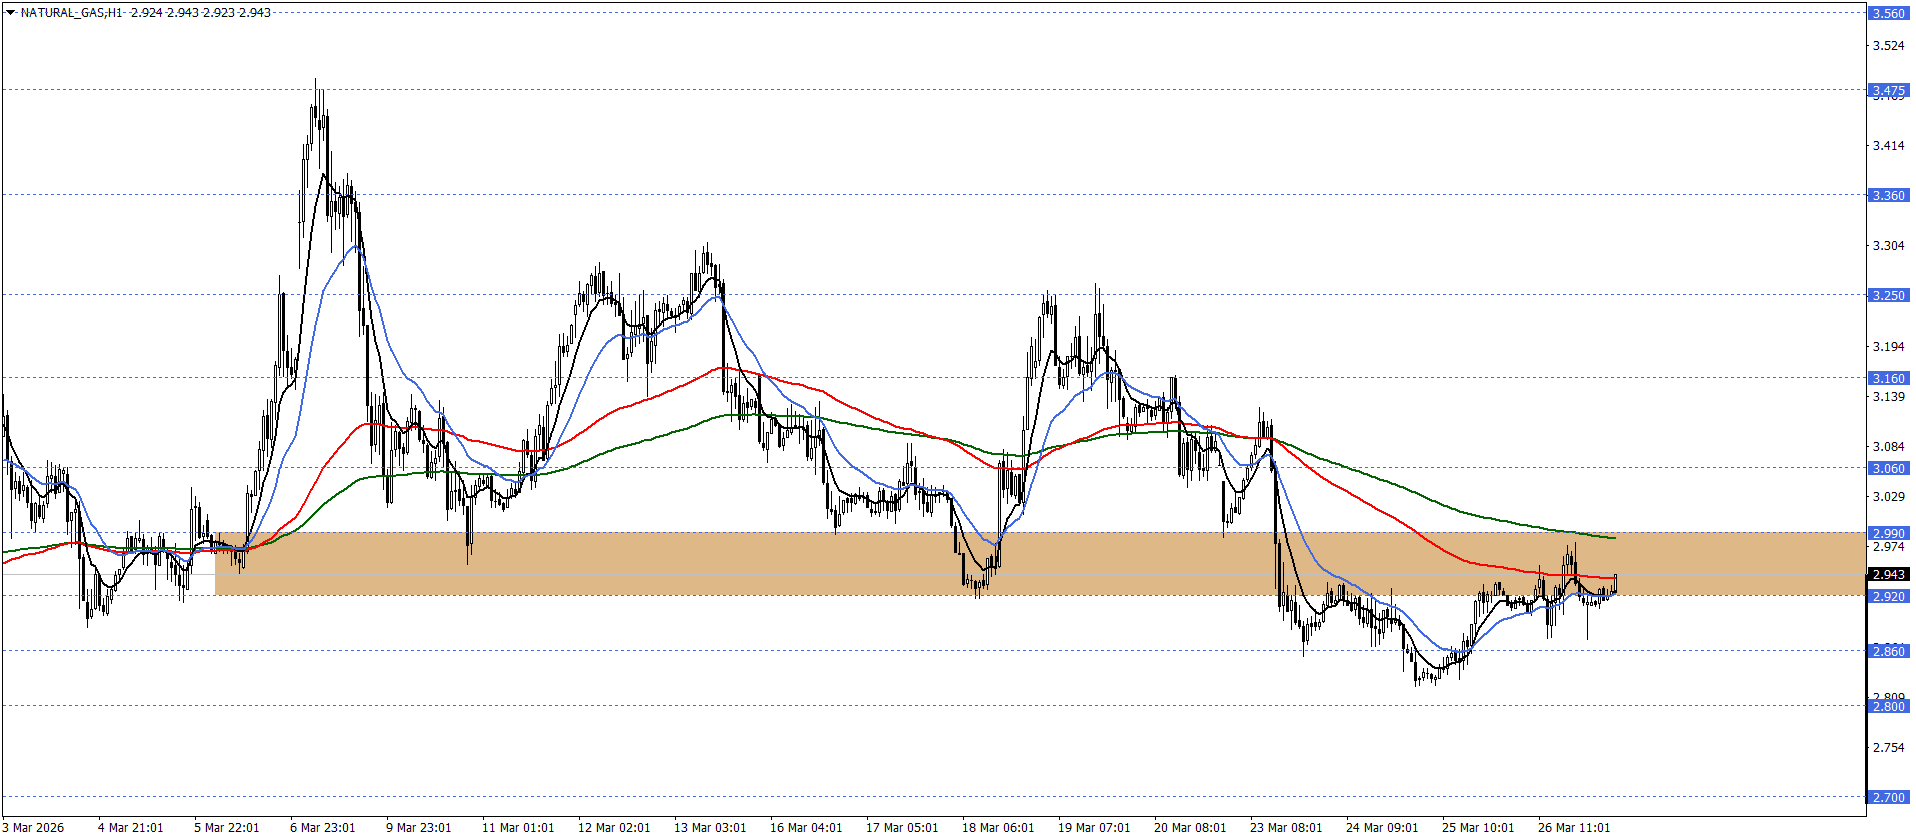
Task: Select the 3.360 level price tag
Action: (1888, 195)
